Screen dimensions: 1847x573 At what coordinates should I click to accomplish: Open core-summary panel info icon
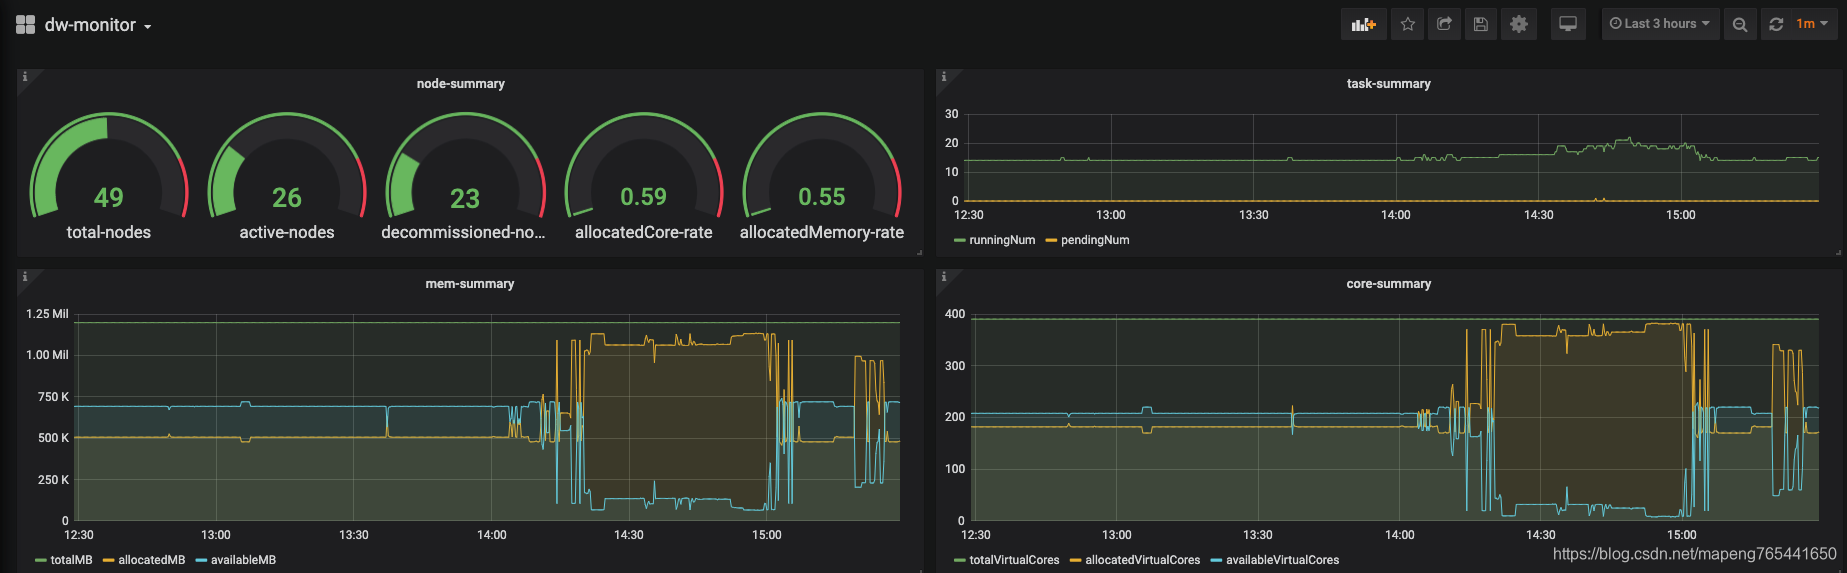point(943,277)
